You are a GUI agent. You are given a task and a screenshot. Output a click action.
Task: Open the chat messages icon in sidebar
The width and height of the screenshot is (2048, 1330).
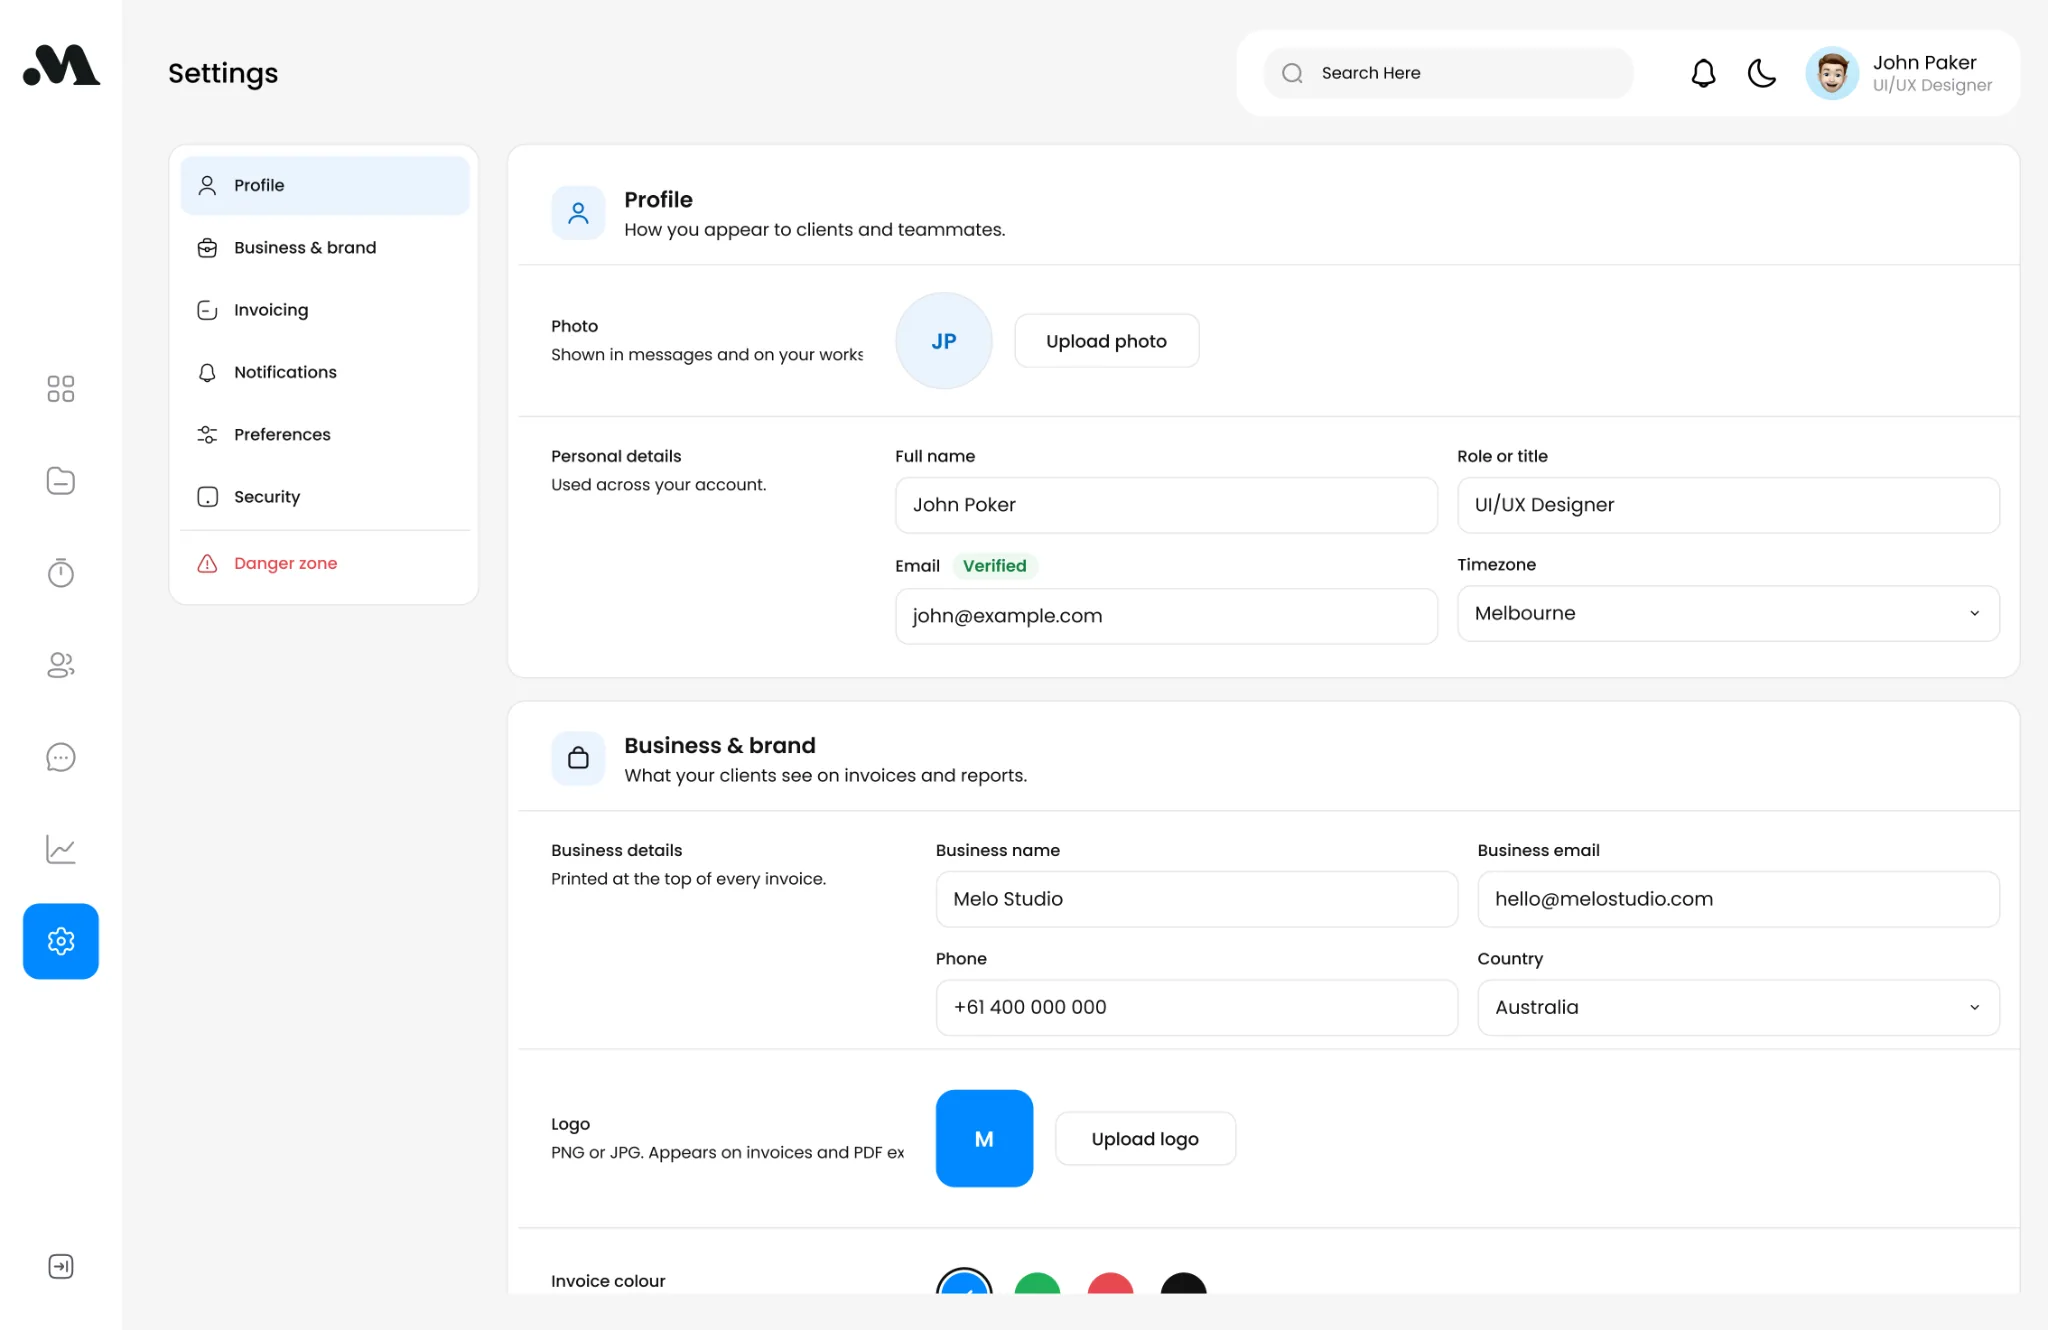click(x=61, y=757)
